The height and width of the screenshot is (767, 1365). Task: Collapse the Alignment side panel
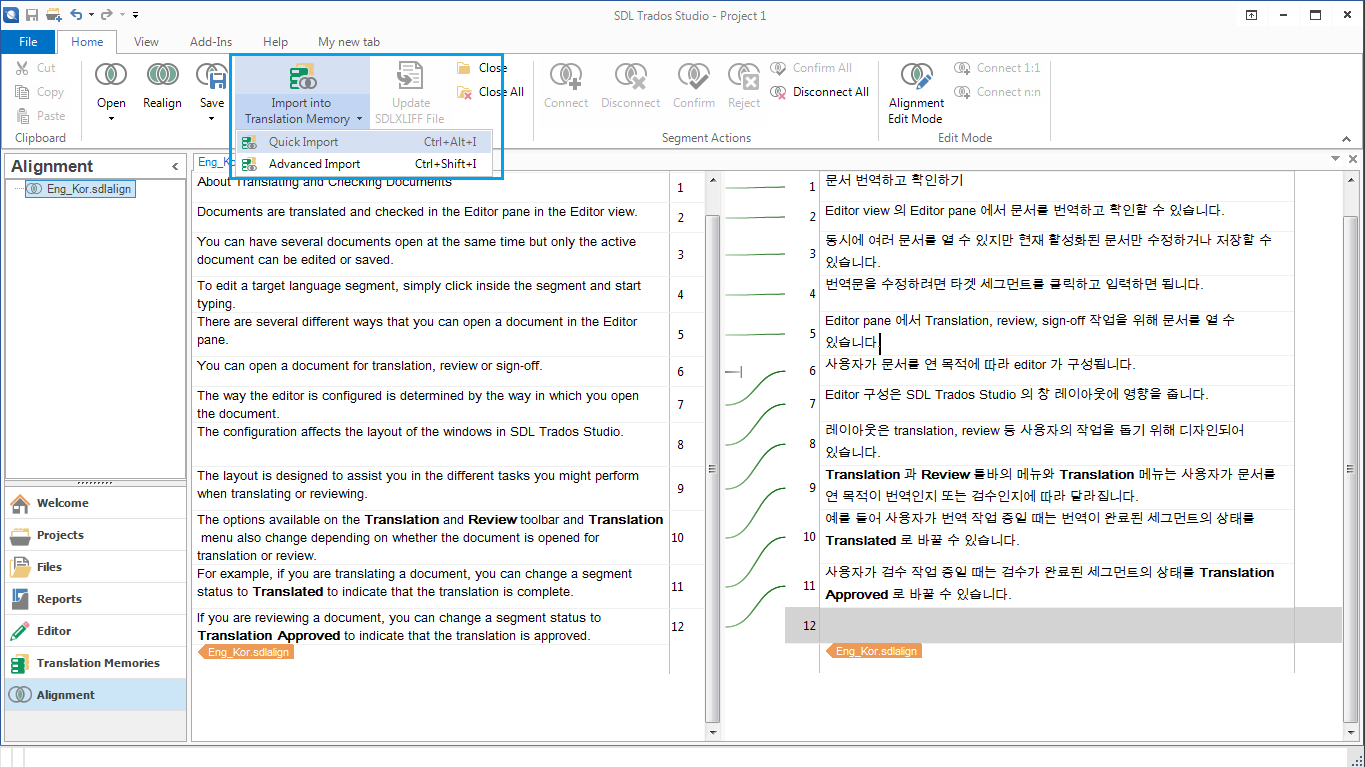click(175, 166)
